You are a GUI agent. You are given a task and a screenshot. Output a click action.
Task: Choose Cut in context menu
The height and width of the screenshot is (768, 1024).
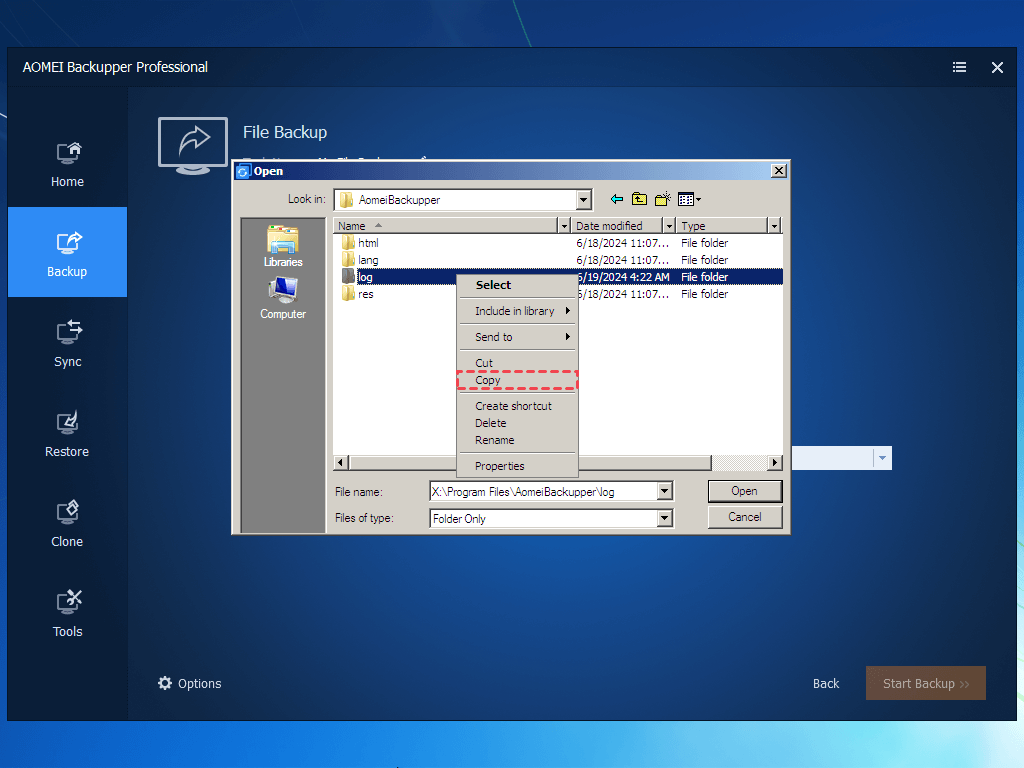coord(517,363)
